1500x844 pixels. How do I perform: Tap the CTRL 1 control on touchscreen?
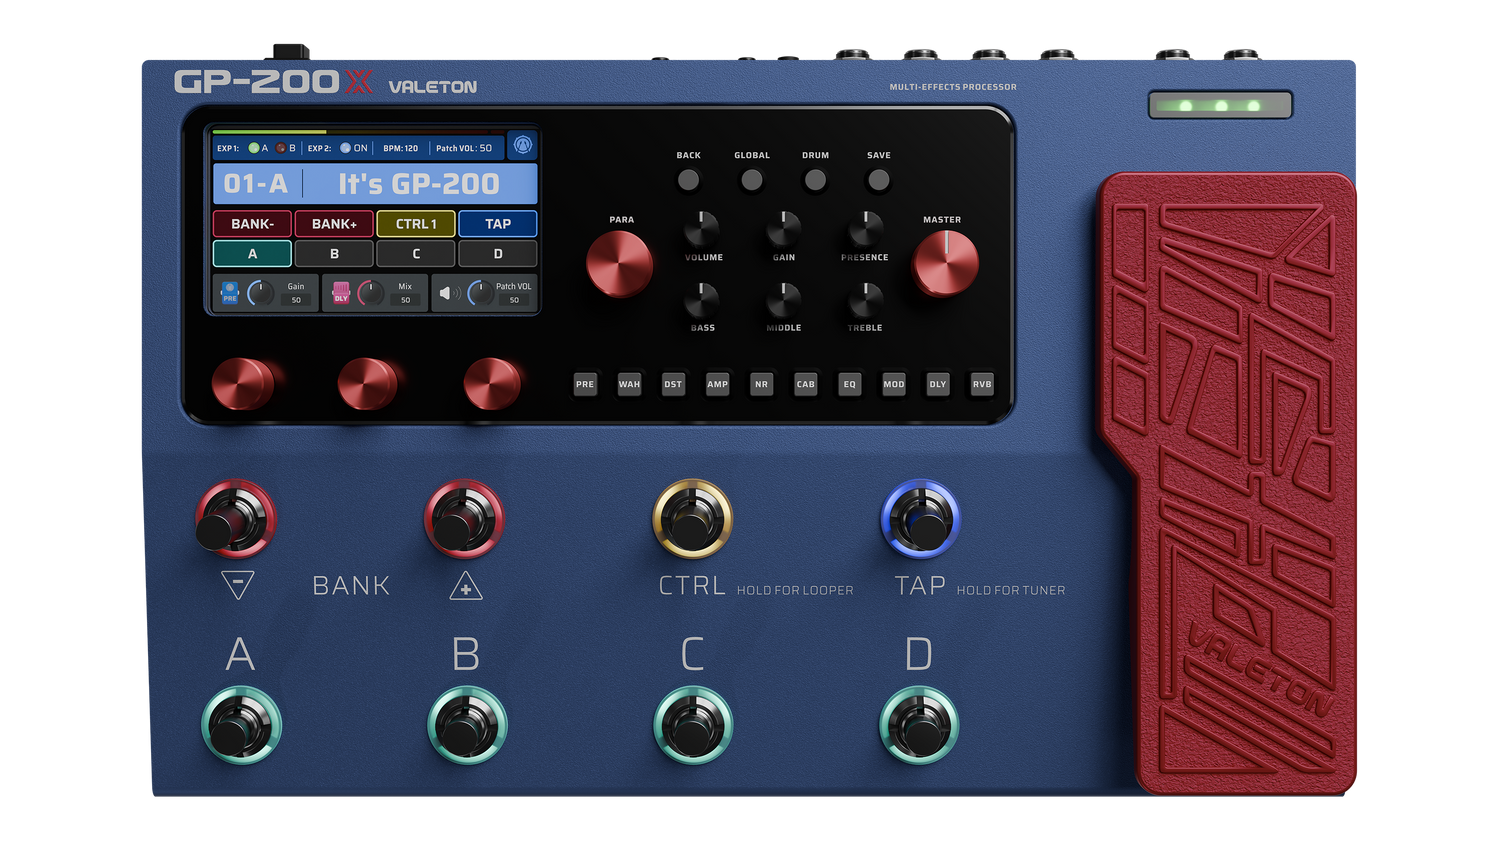[416, 223]
